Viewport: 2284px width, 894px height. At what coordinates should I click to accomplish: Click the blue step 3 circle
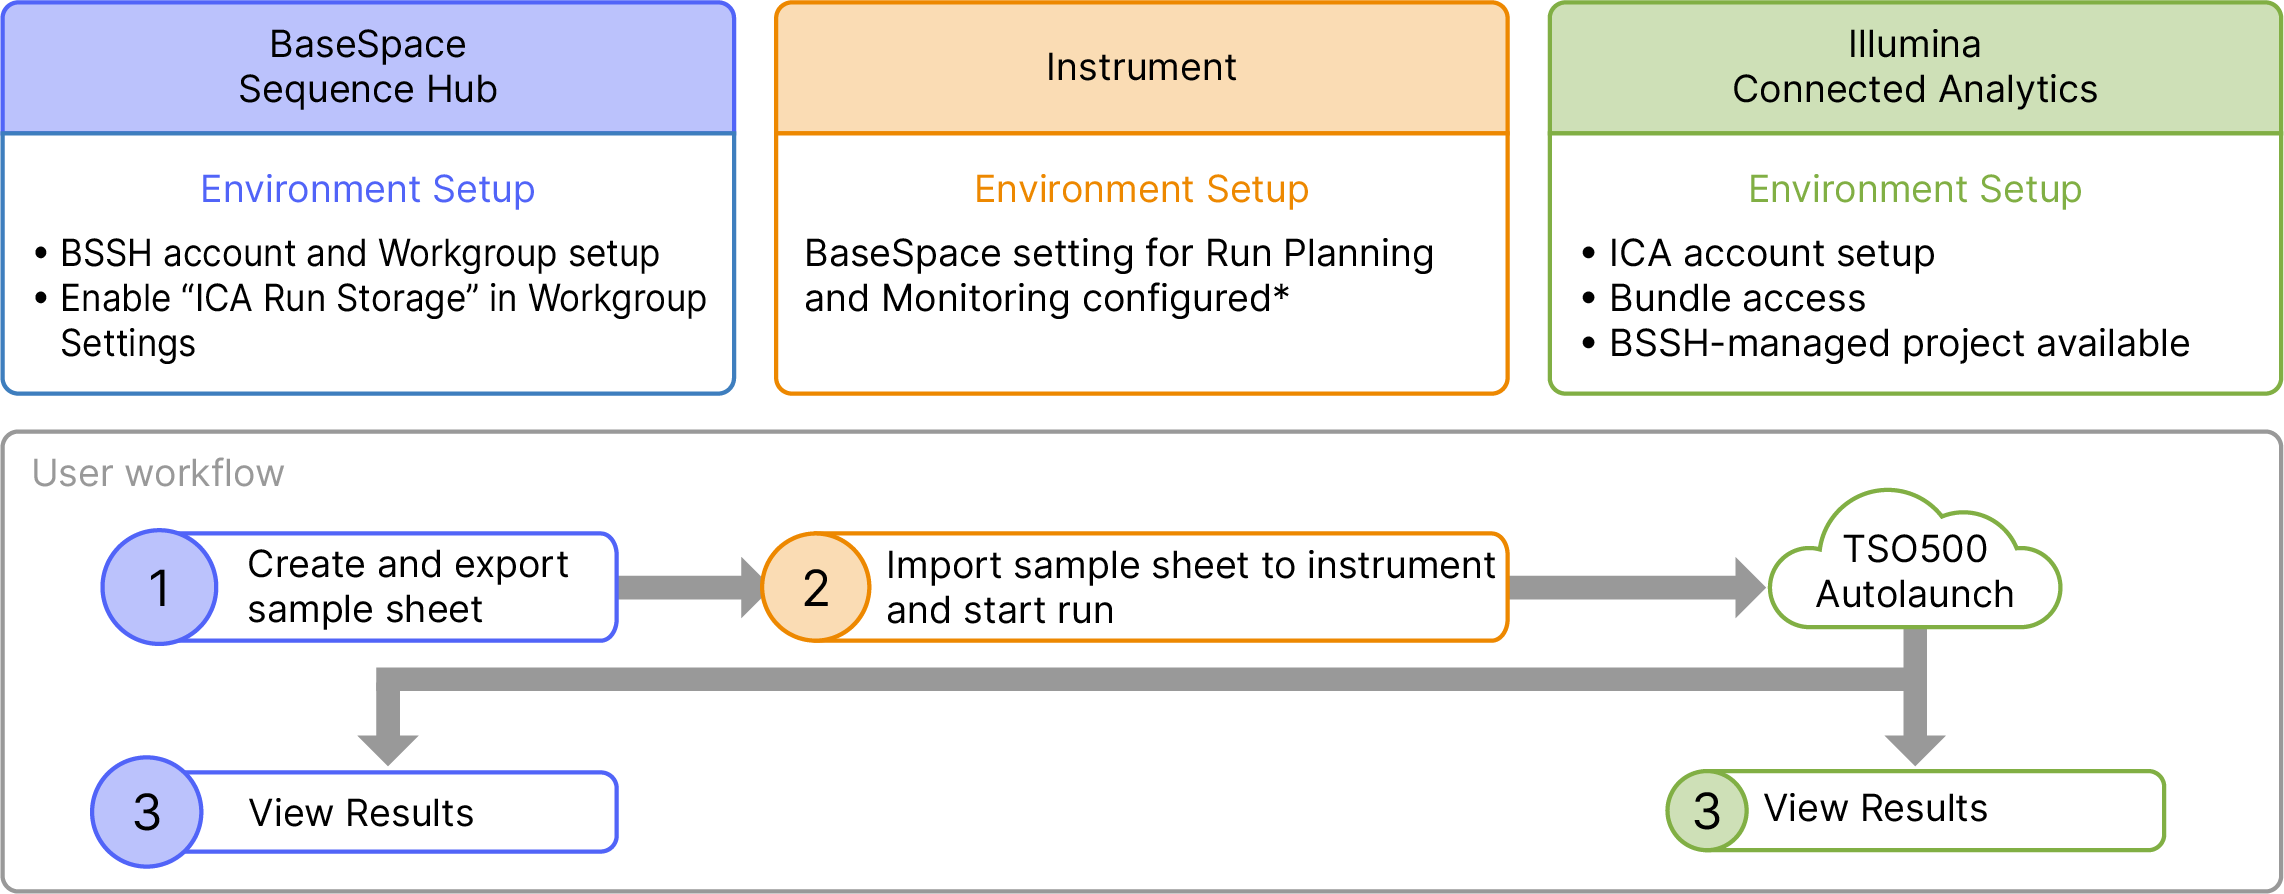click(x=147, y=811)
